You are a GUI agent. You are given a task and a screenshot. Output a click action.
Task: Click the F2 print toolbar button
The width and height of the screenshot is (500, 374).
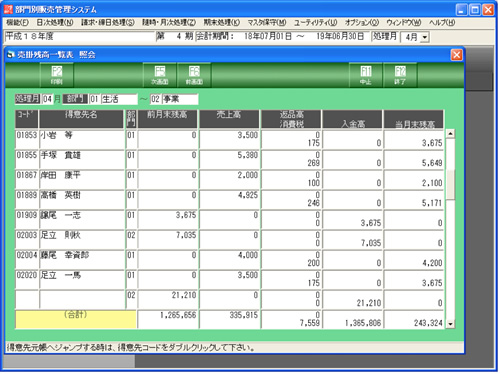click(x=57, y=75)
